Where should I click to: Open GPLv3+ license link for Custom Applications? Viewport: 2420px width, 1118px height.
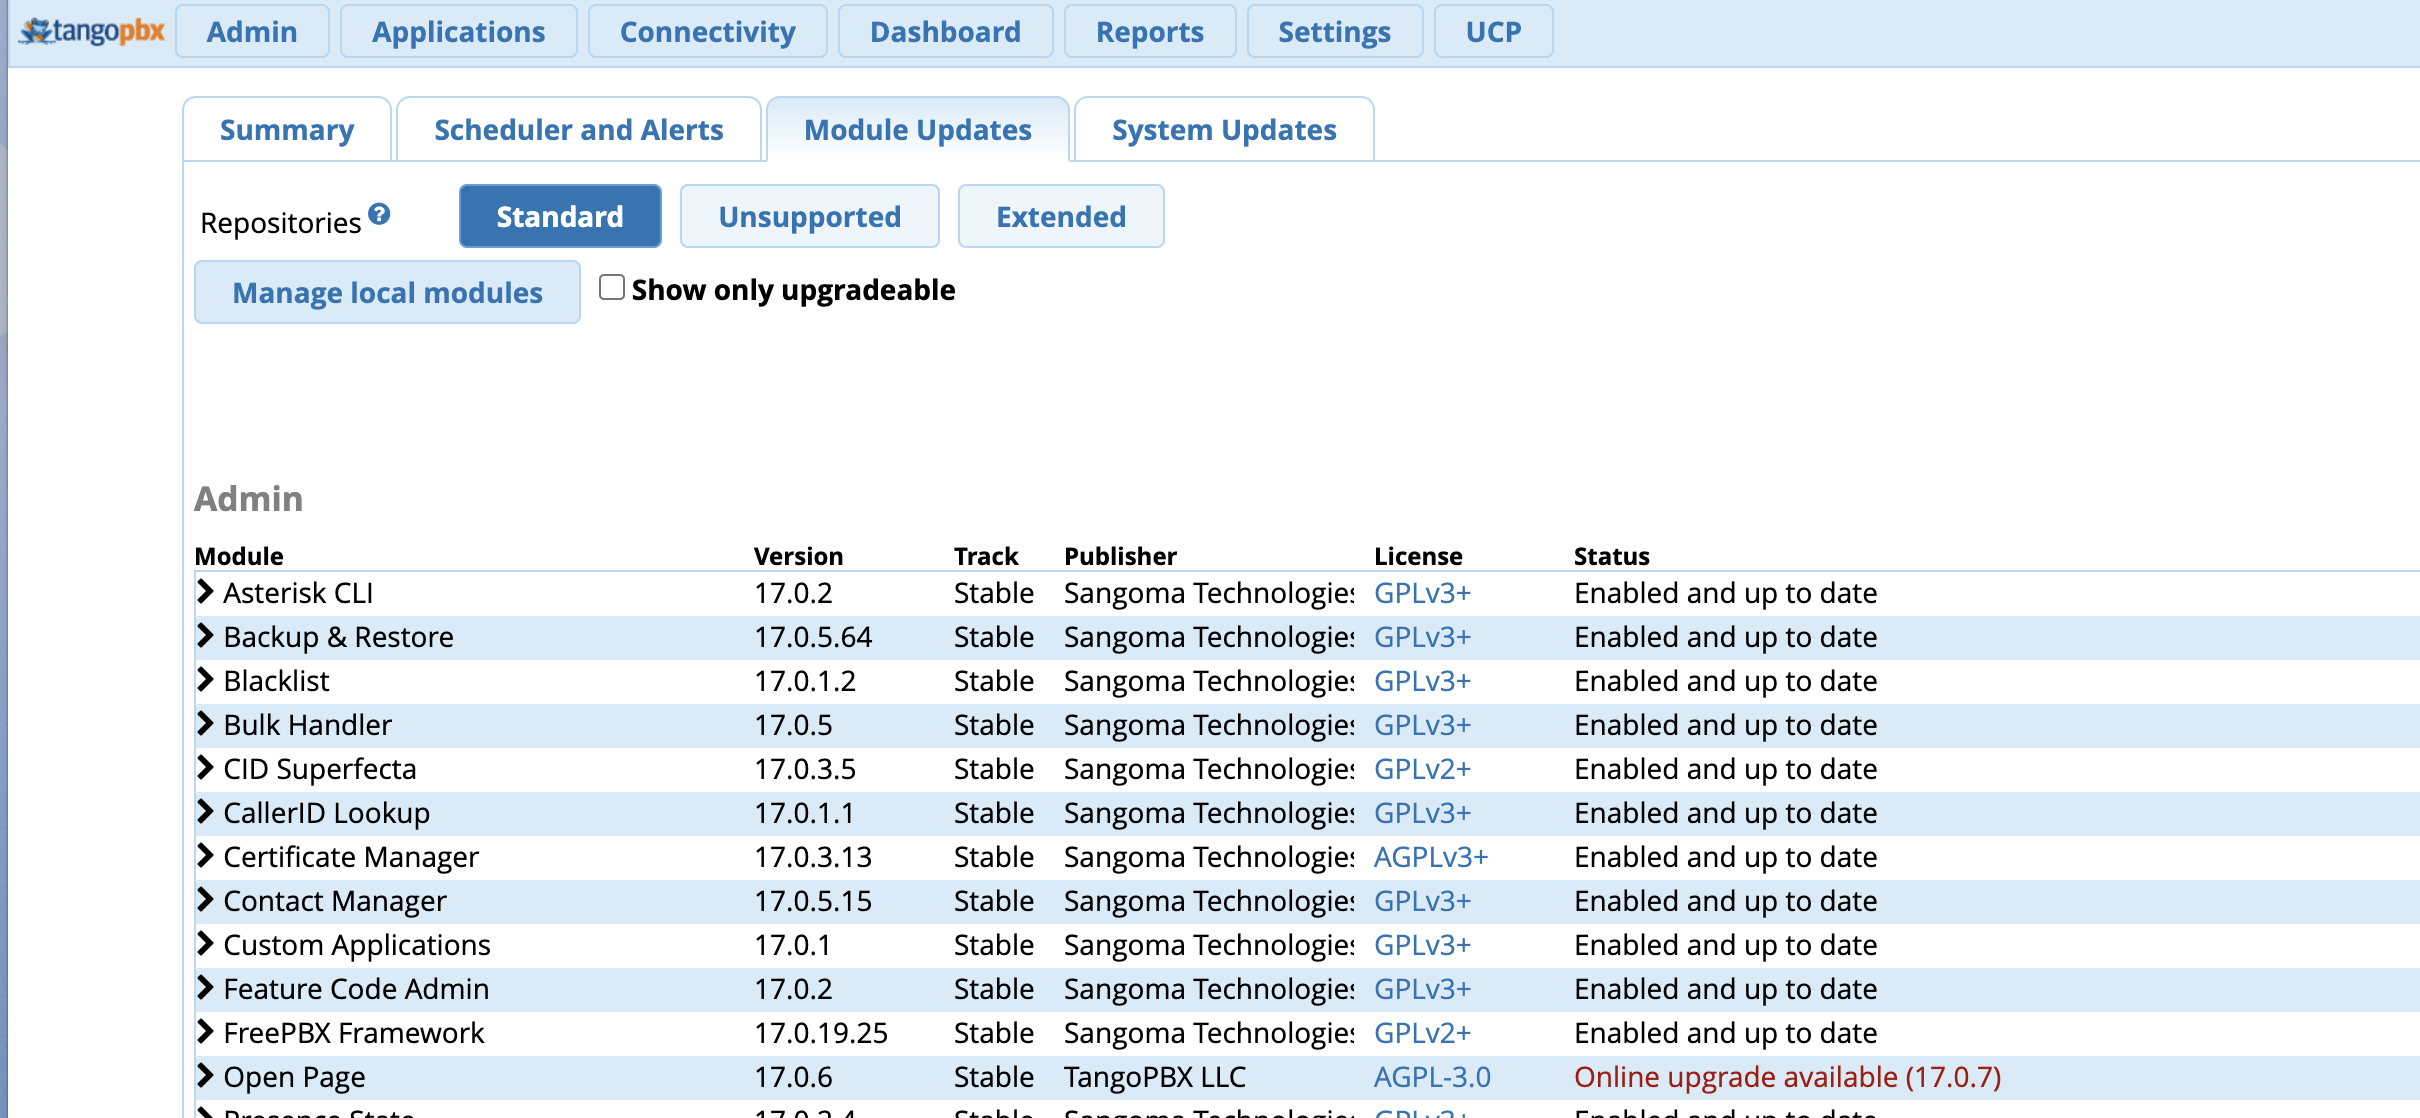click(x=1422, y=945)
